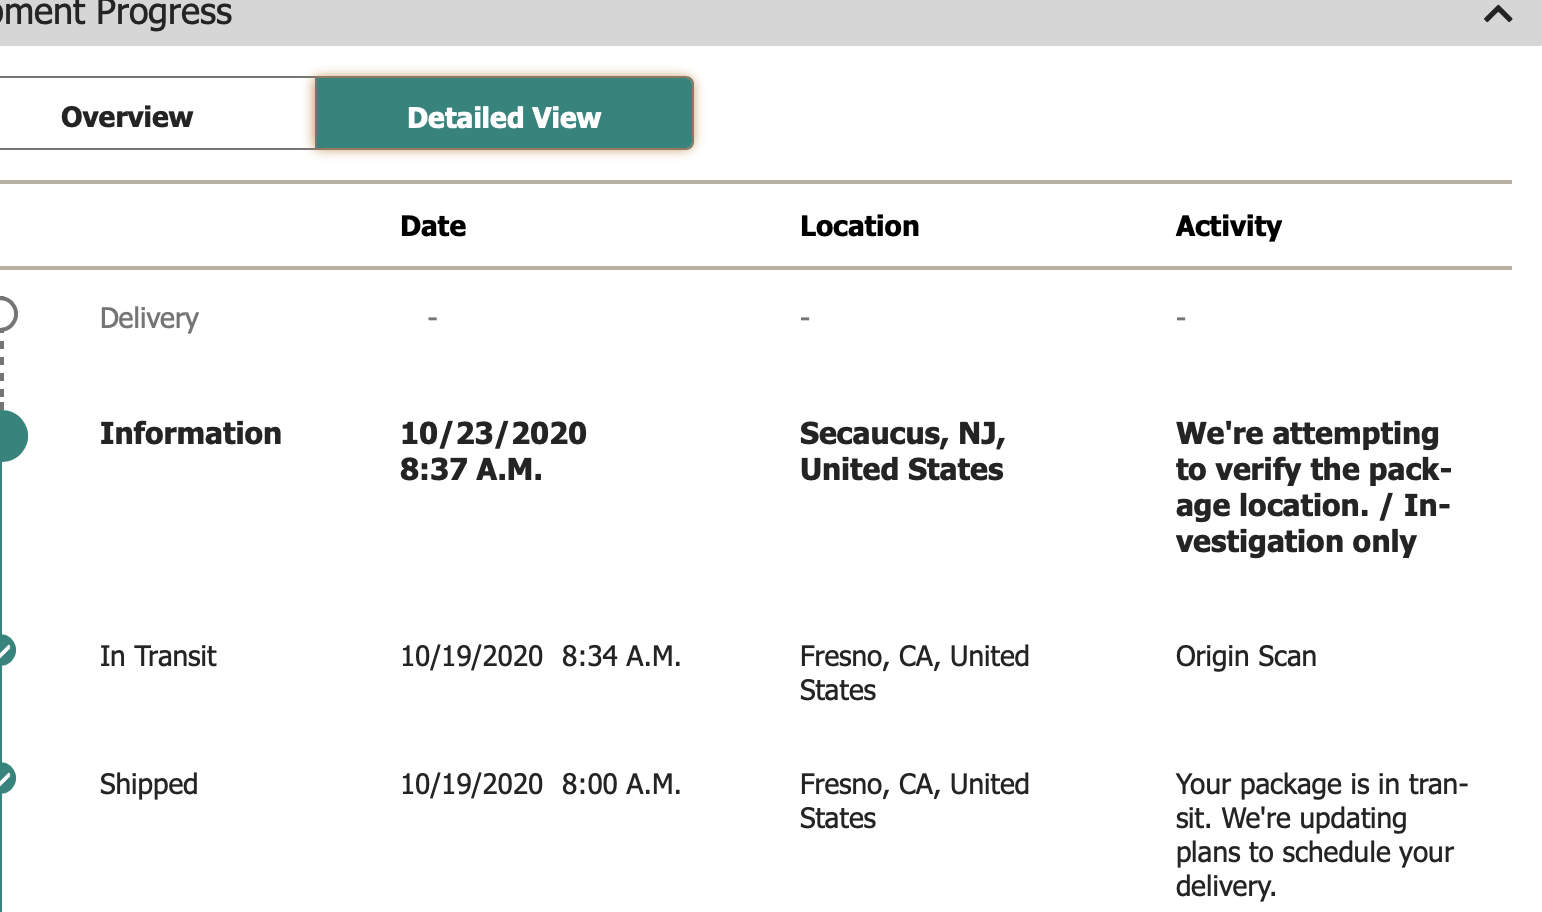Click the In Transit checkmark icon
Image resolution: width=1542 pixels, height=912 pixels.
[x=6, y=651]
